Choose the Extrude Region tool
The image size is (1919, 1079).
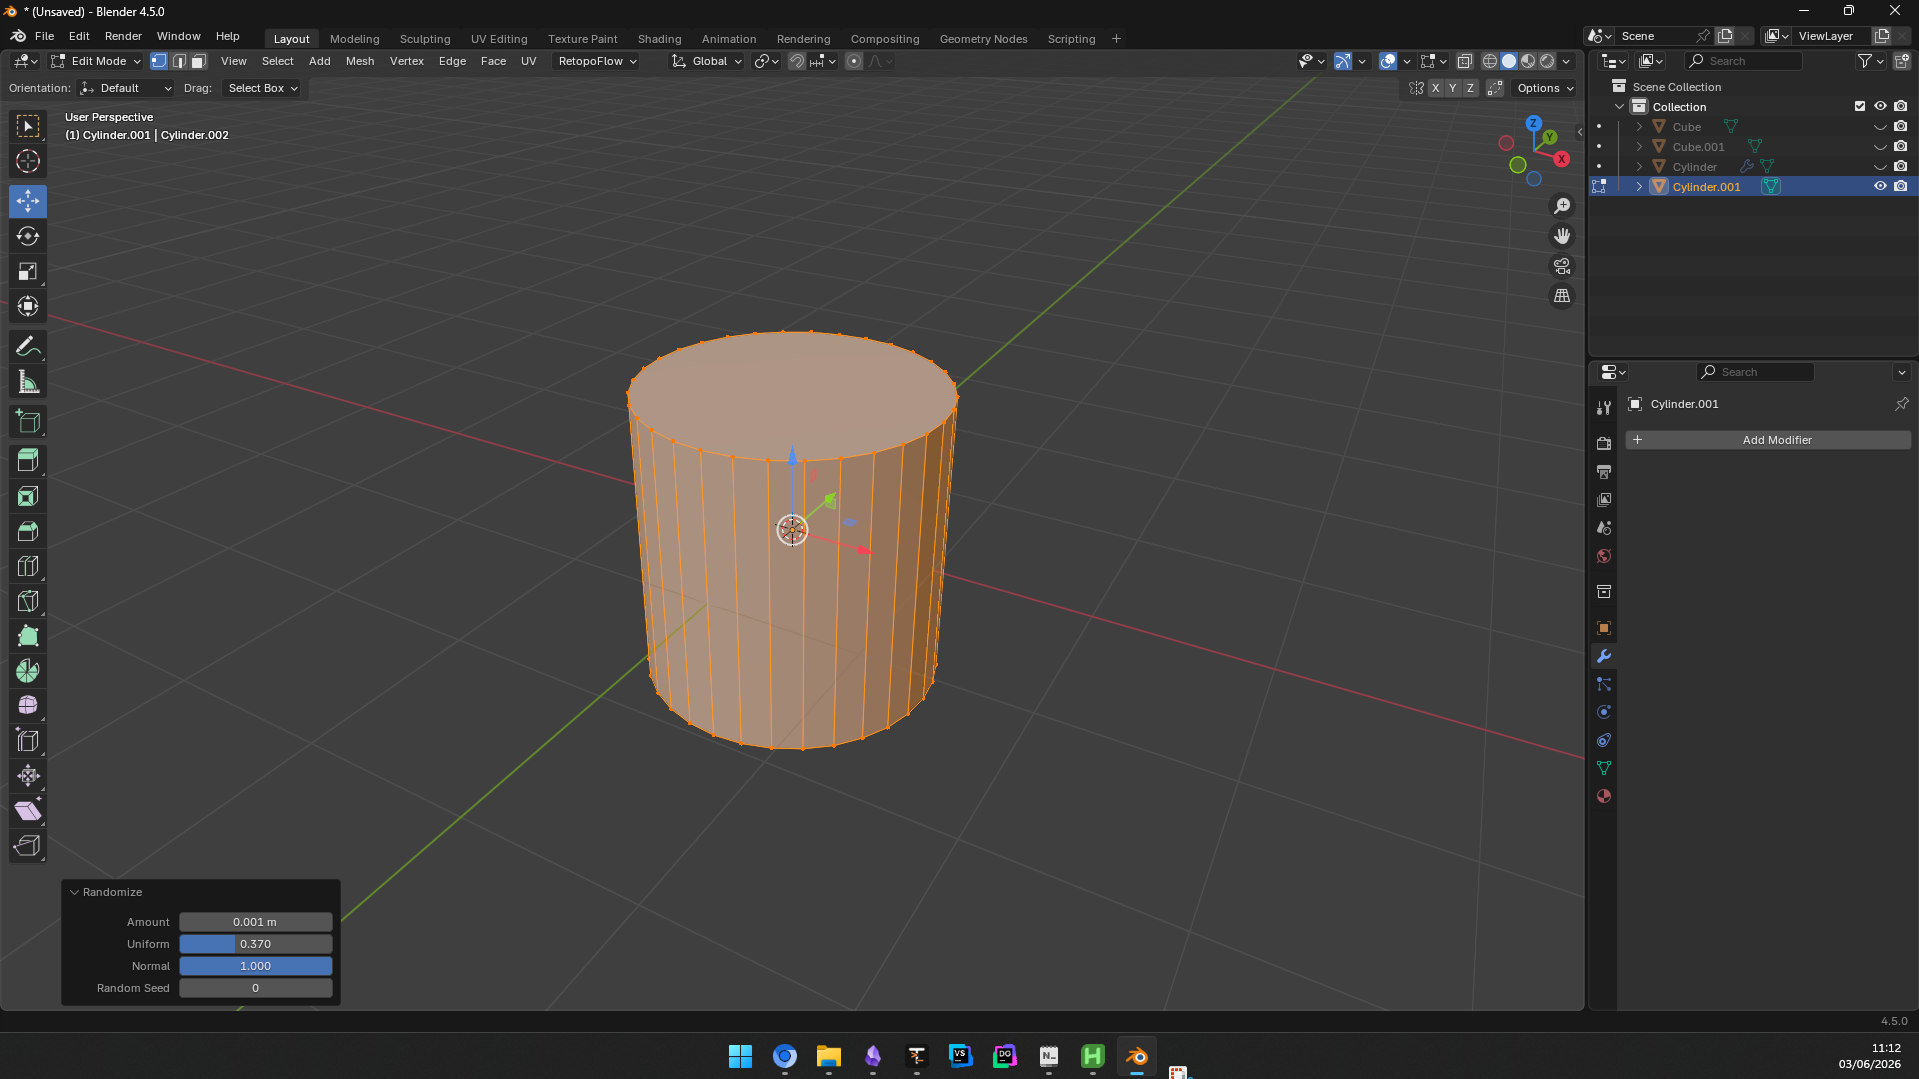click(28, 461)
